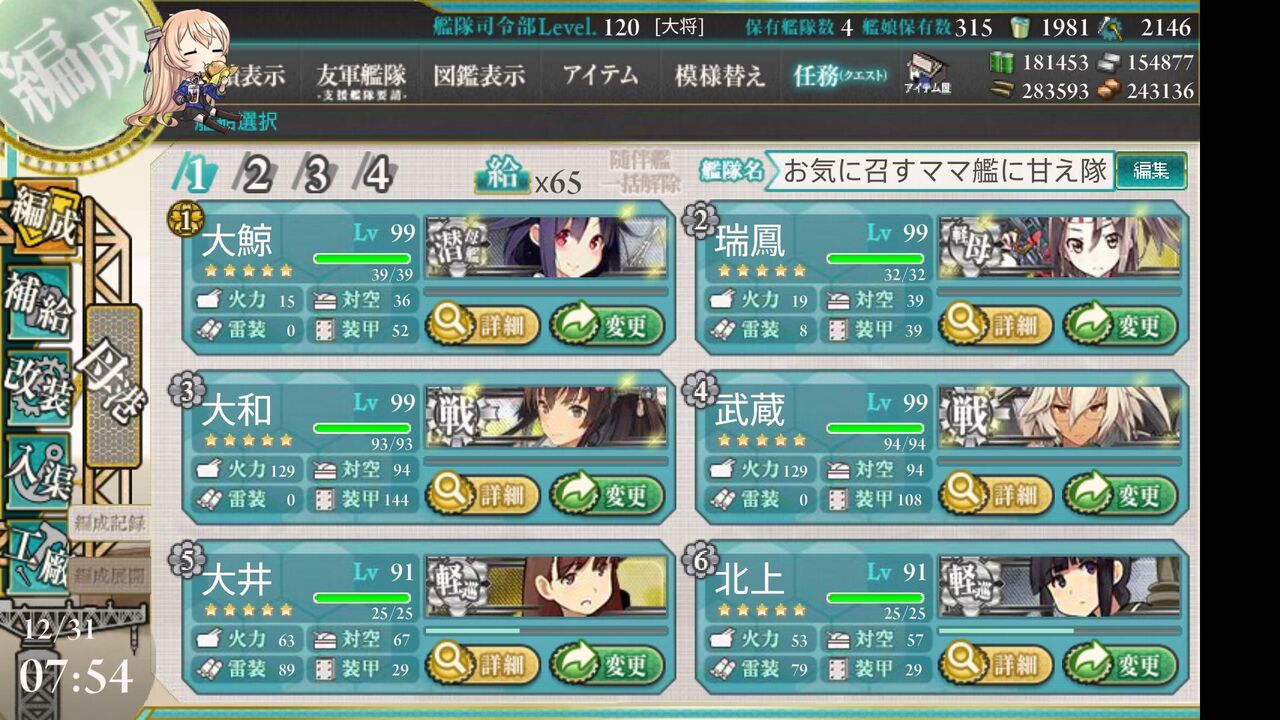Select fleet tab 4
Viewport: 1280px width, 720px height.
pos(377,176)
